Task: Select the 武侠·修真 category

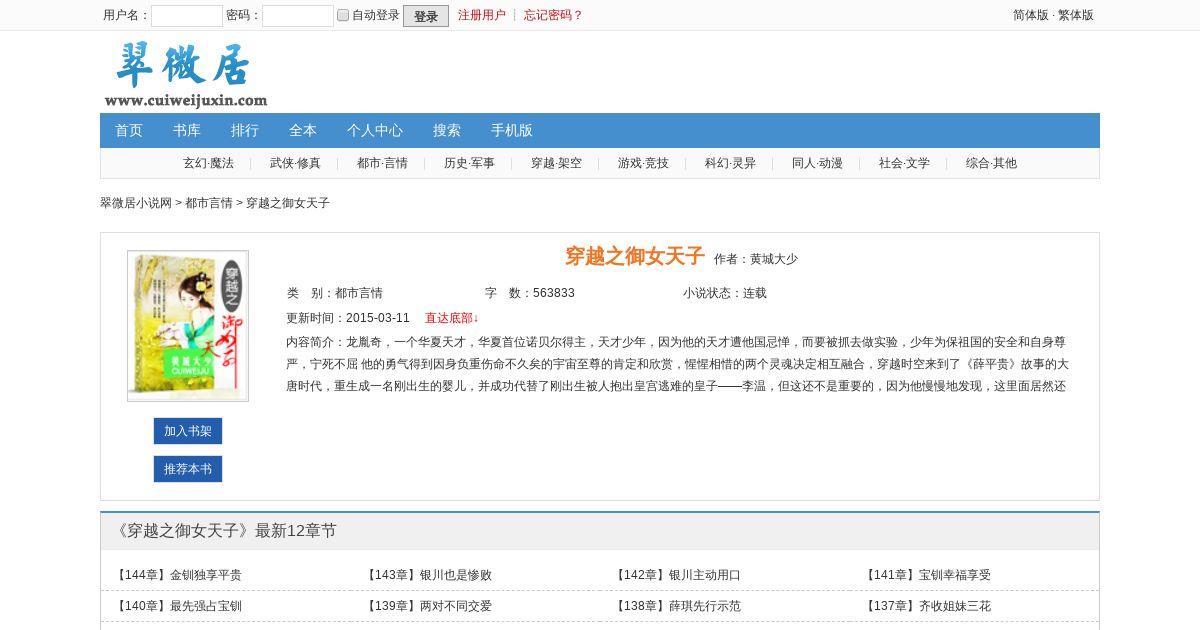Action: tap(295, 163)
